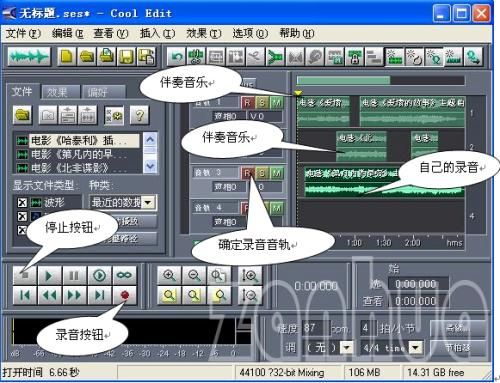This screenshot has height=383, width=500.
Task: Open the key (无) dropdown arrow
Action: (x=347, y=348)
